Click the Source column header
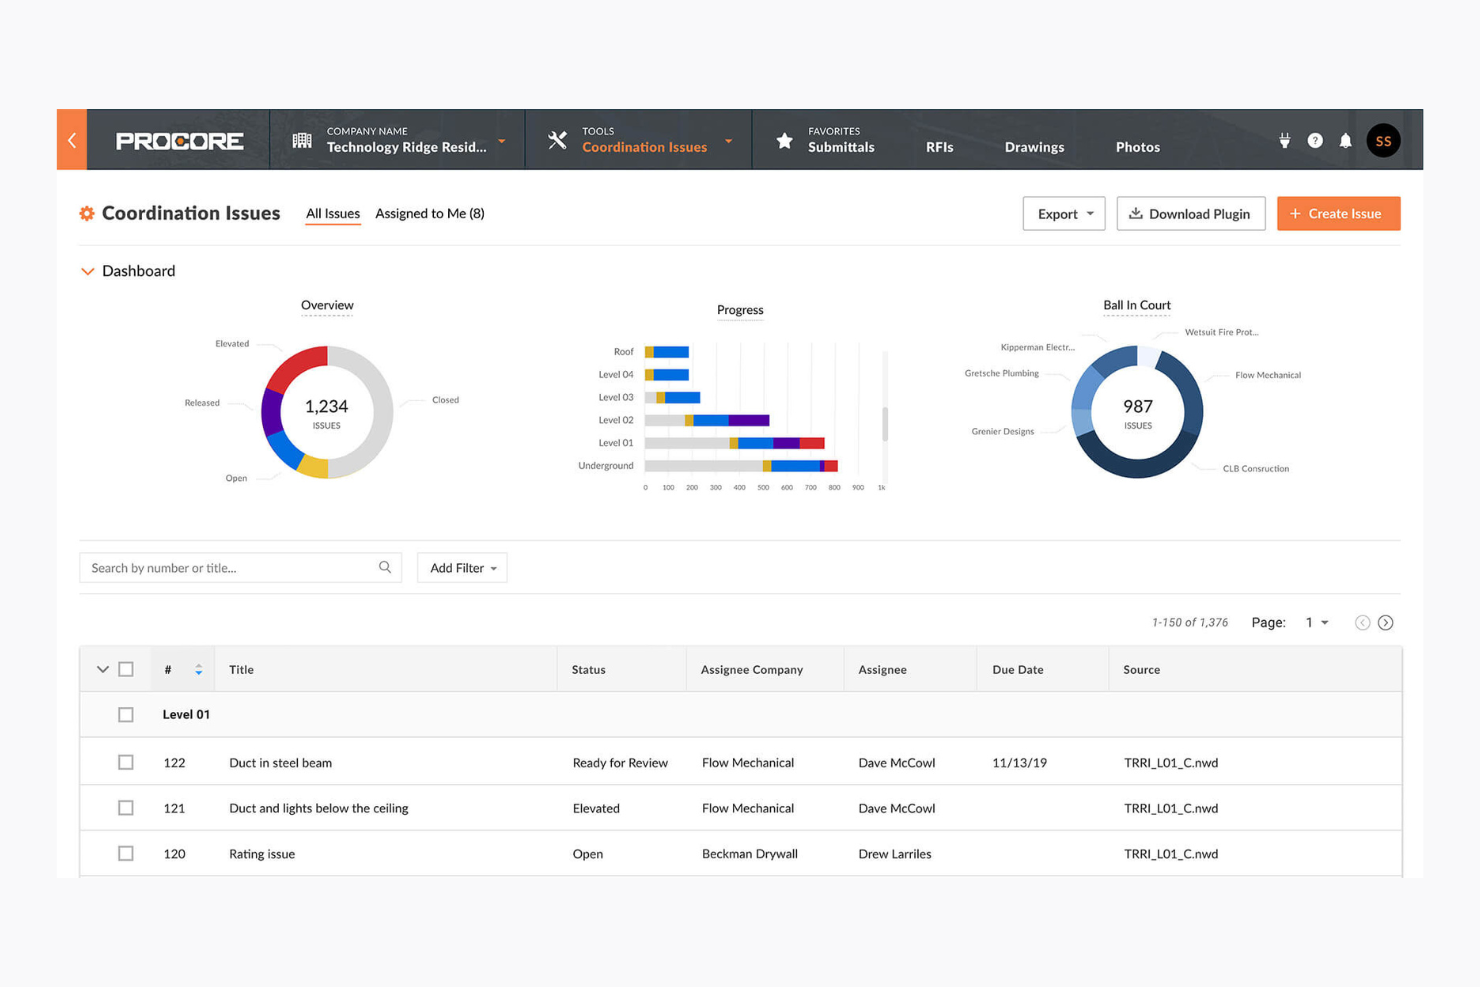Viewport: 1480px width, 987px height. 1142,669
